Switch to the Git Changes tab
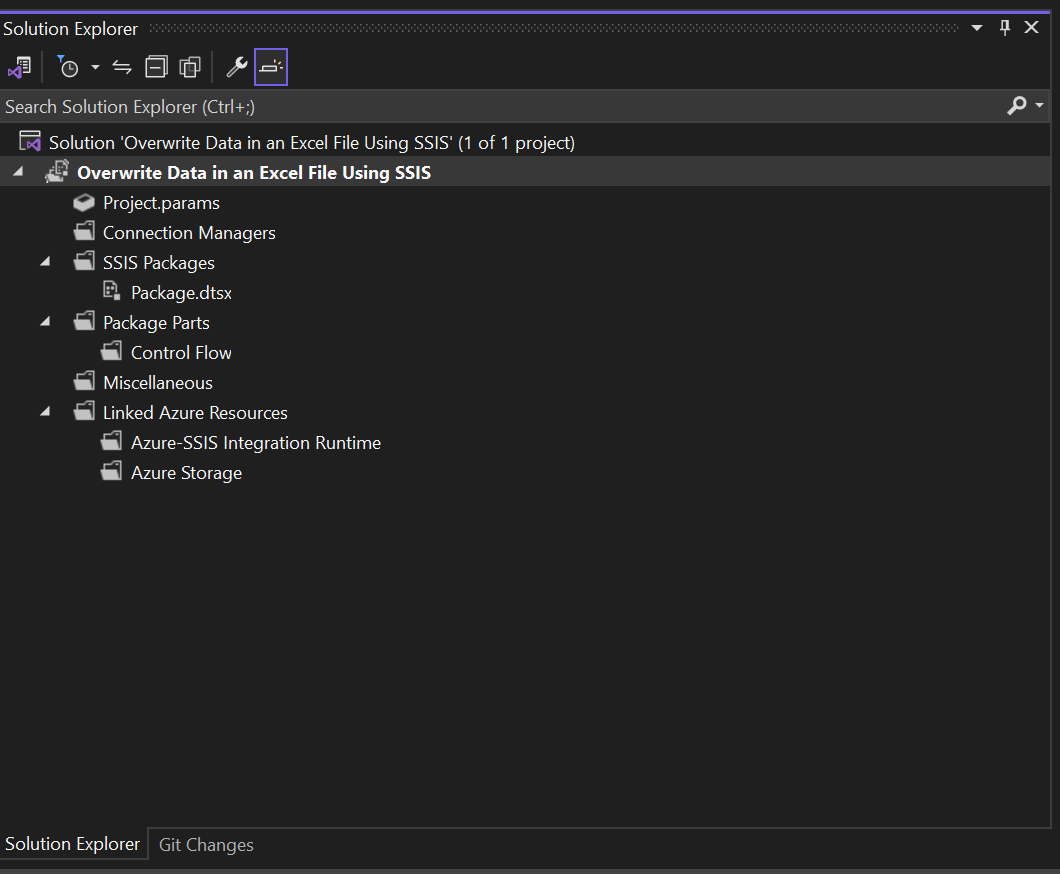Viewport: 1060px width, 874px height. pos(206,844)
